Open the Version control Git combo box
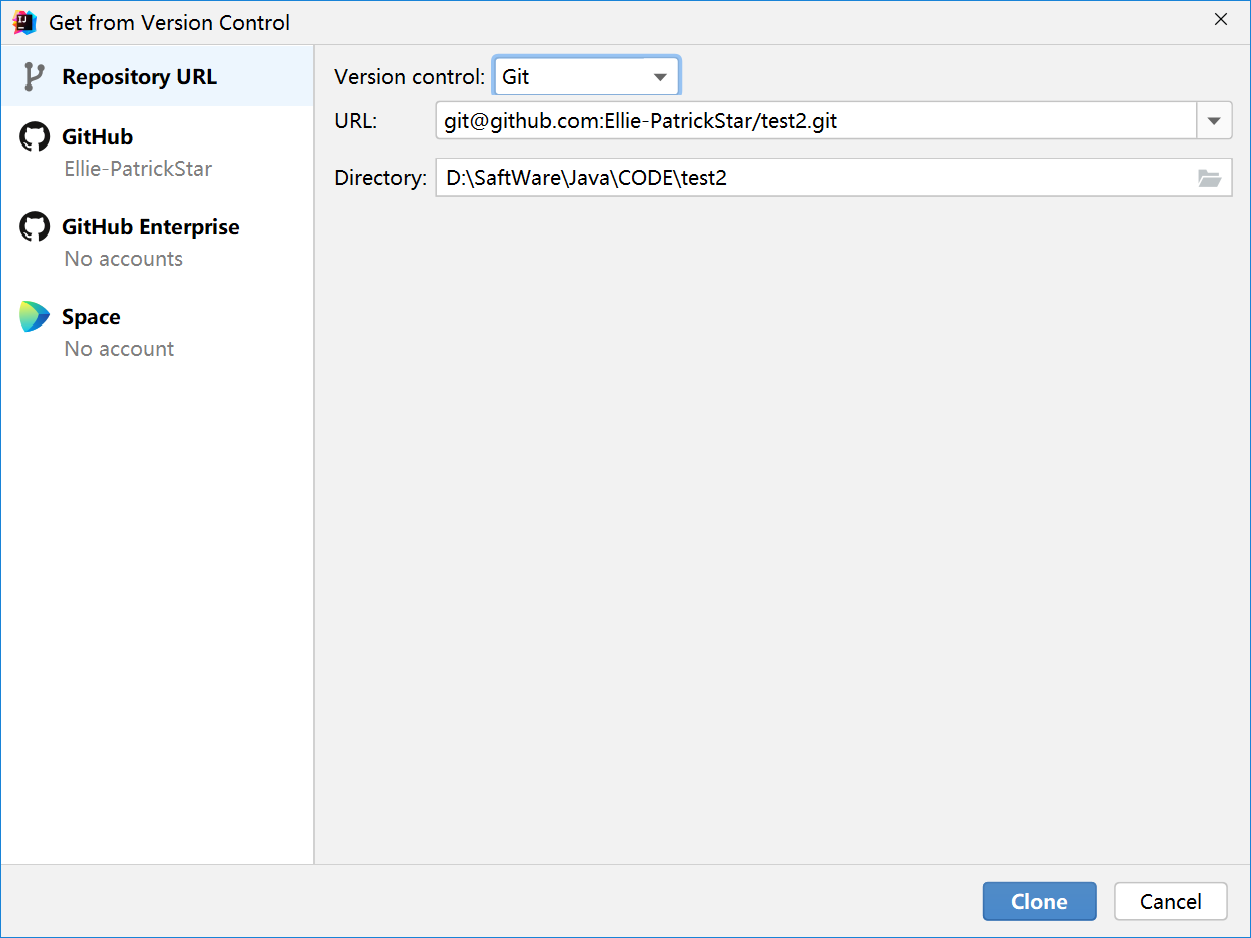The width and height of the screenshot is (1251, 938). point(586,76)
